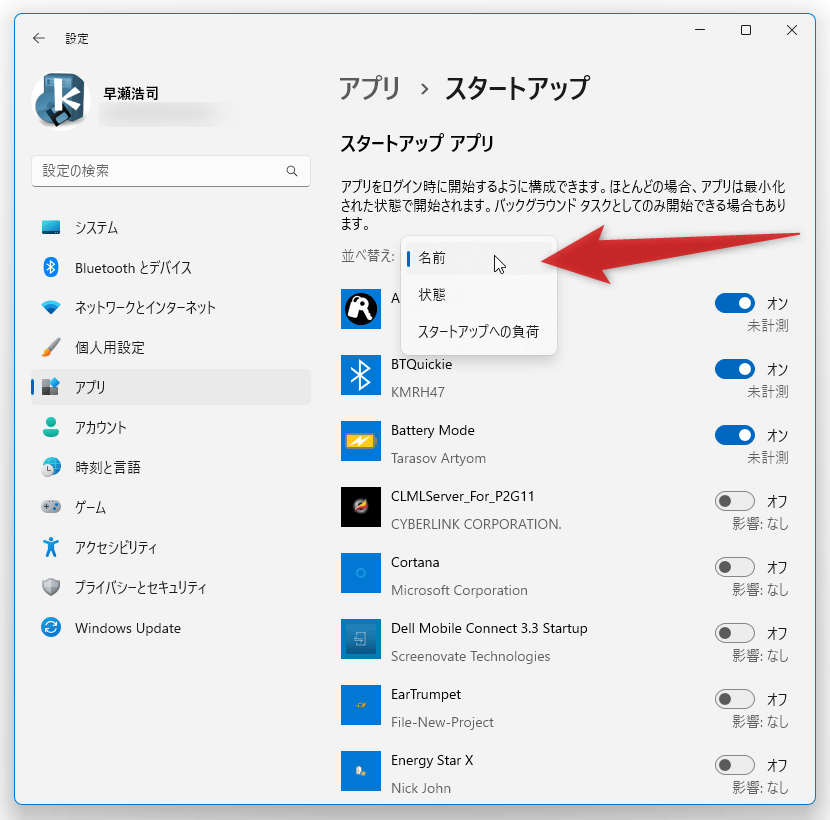Viewport: 830px width, 820px height.
Task: Select 名前 in the sort dropdown
Action: (479, 258)
